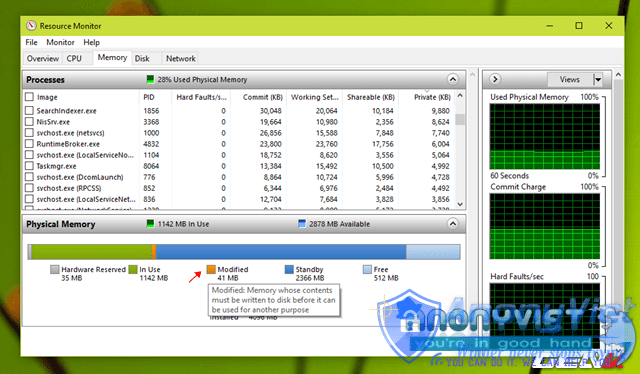Check the RuntimeBroker.exe process box

tap(29, 144)
